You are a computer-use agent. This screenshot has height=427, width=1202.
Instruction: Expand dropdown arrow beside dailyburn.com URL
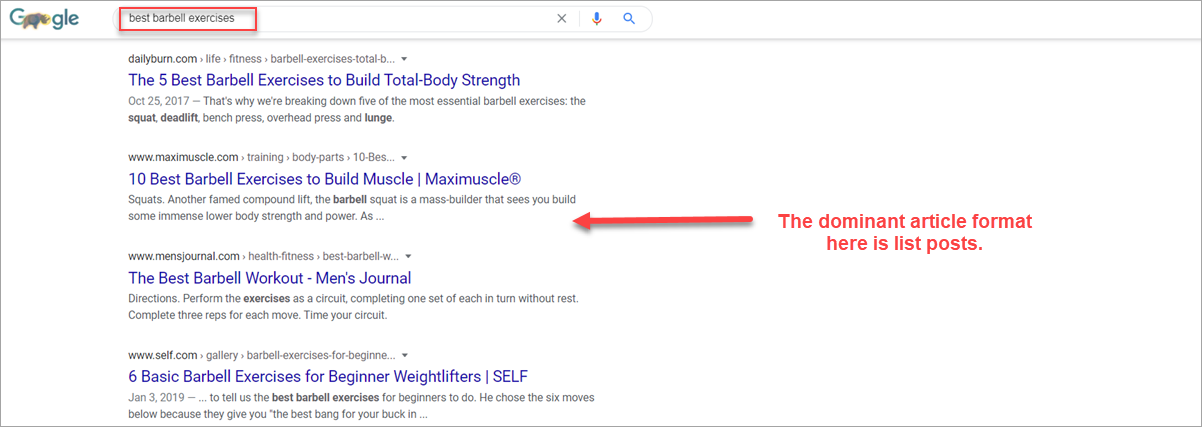point(404,59)
